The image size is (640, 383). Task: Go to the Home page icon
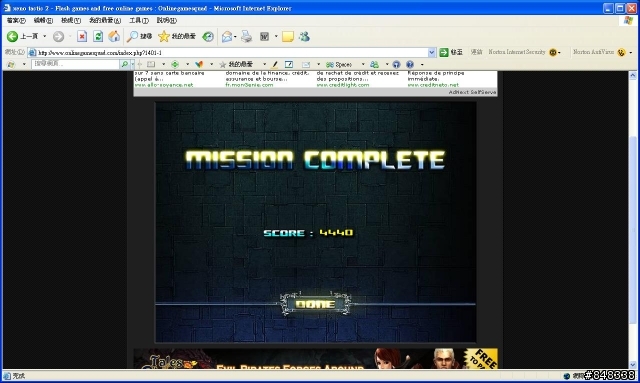tap(114, 36)
